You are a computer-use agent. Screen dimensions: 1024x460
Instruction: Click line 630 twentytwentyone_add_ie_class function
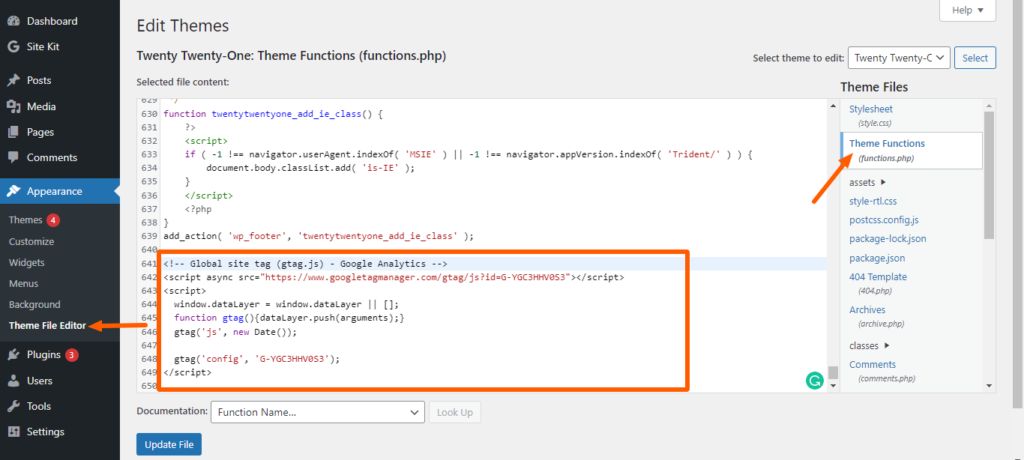pos(273,114)
